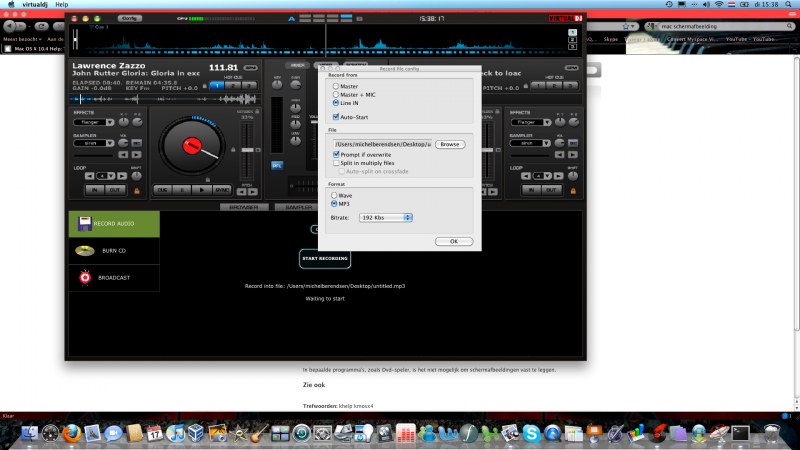This screenshot has height=450, width=800.
Task: Open right deck Flanger effects dropdown
Action: [531, 122]
